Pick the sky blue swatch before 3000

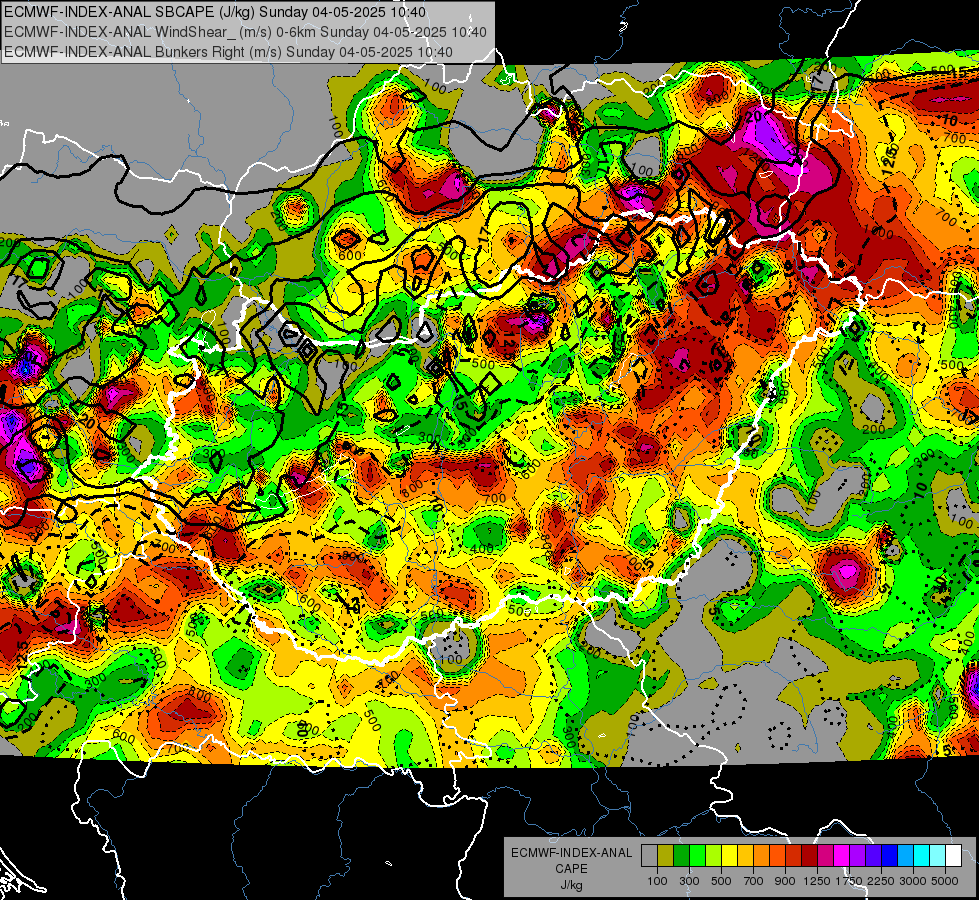coord(905,856)
